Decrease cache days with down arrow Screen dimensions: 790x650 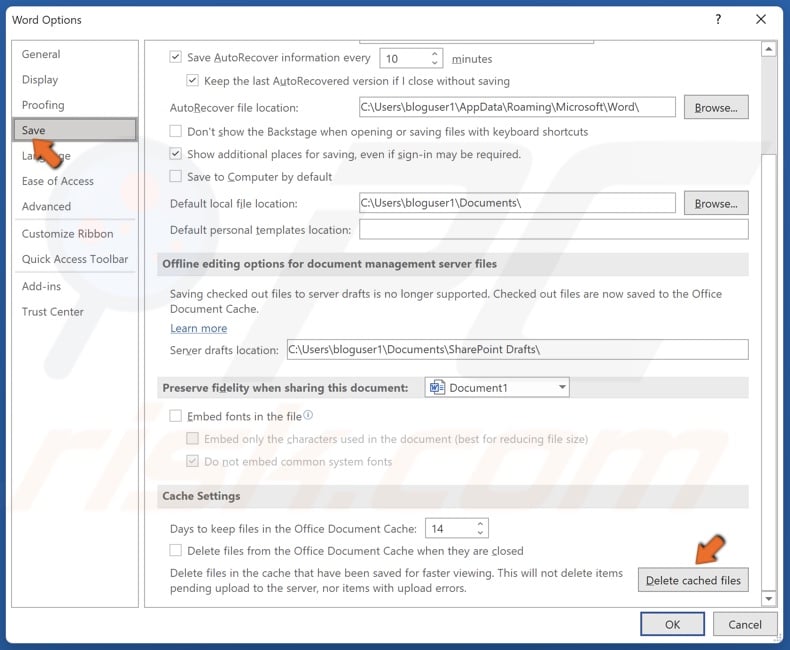(480, 533)
